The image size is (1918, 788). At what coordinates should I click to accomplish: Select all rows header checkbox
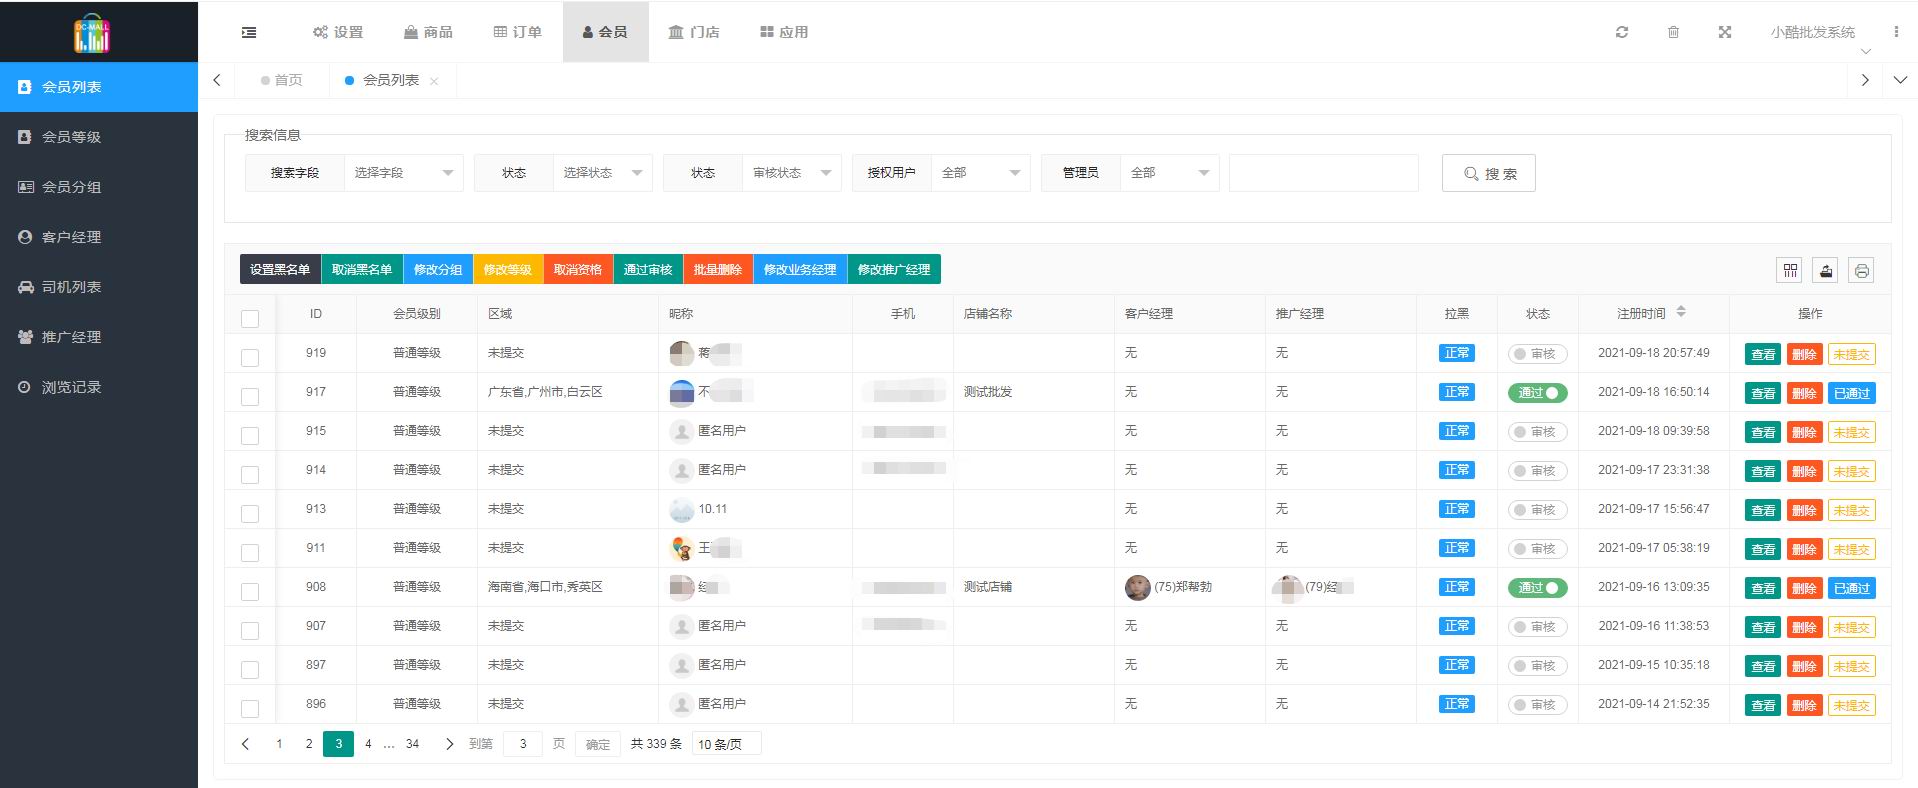tap(250, 318)
